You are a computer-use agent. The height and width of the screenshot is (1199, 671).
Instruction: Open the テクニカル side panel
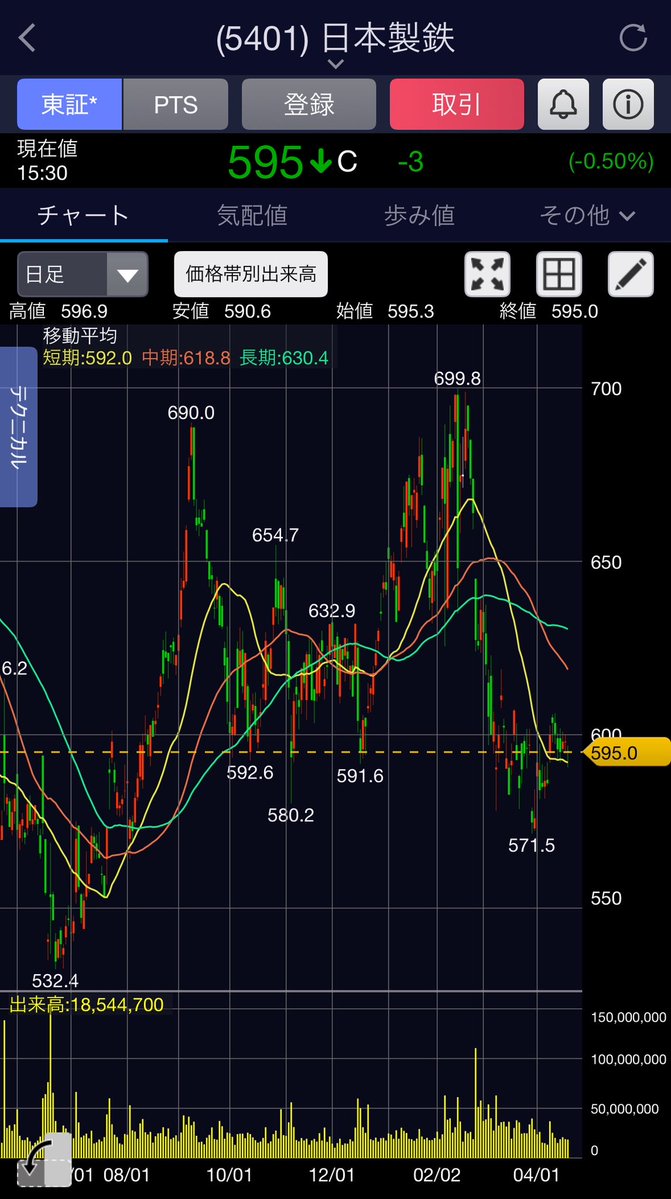(x=18, y=427)
